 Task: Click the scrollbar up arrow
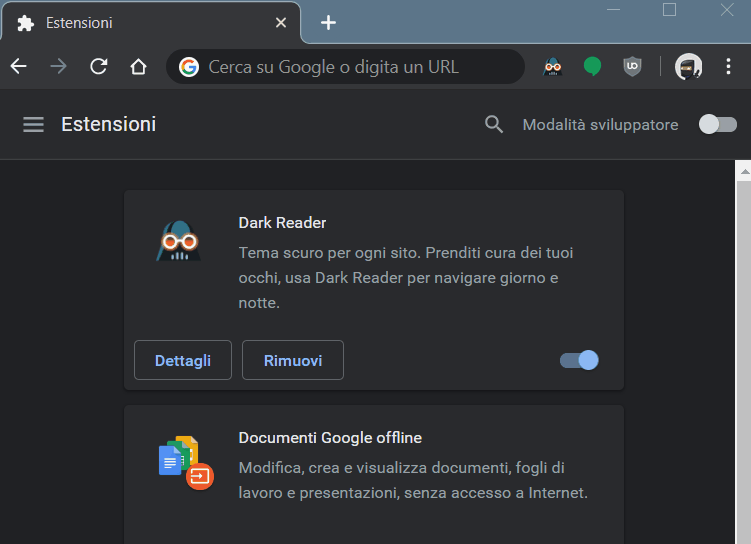pyautogui.click(x=745, y=171)
